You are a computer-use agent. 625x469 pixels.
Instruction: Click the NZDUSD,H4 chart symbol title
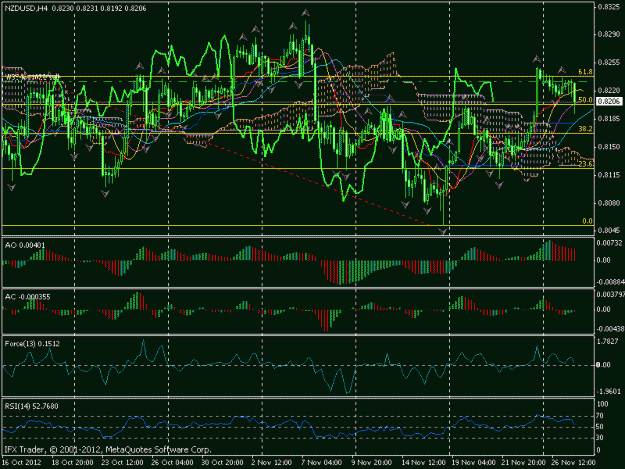pos(27,8)
